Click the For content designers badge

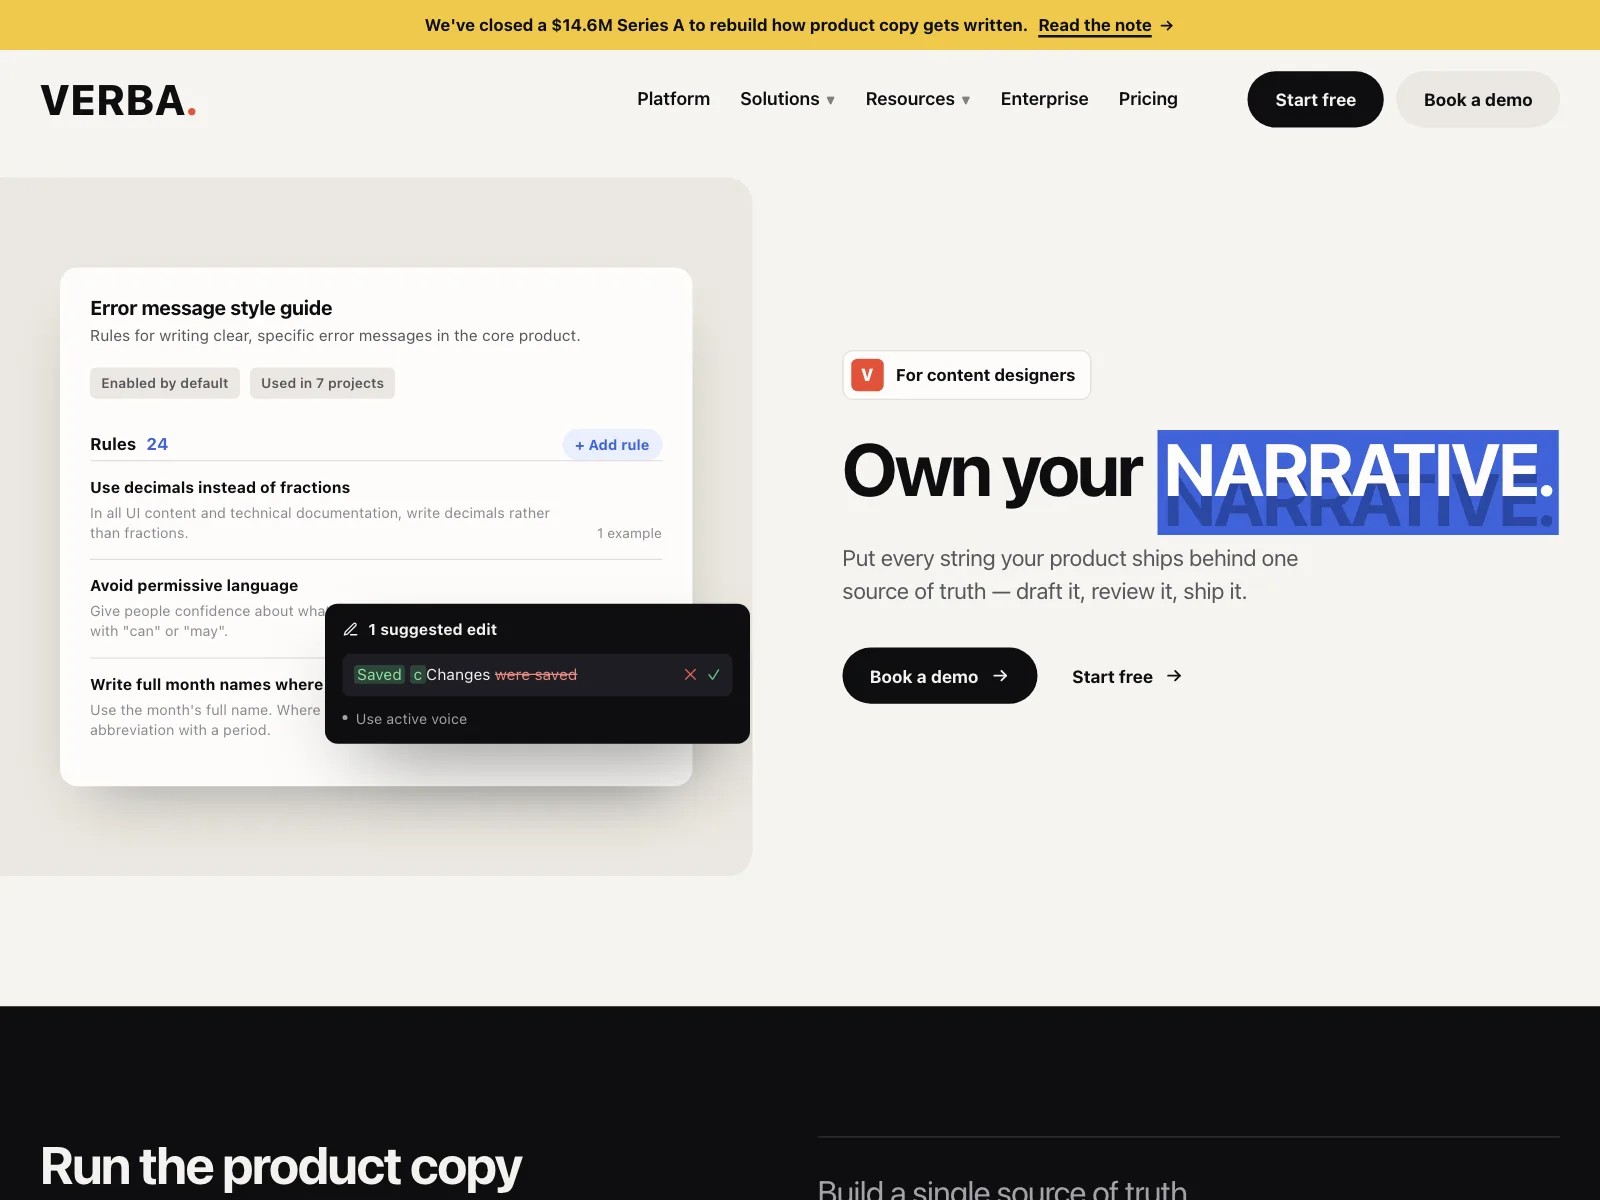[x=967, y=375]
